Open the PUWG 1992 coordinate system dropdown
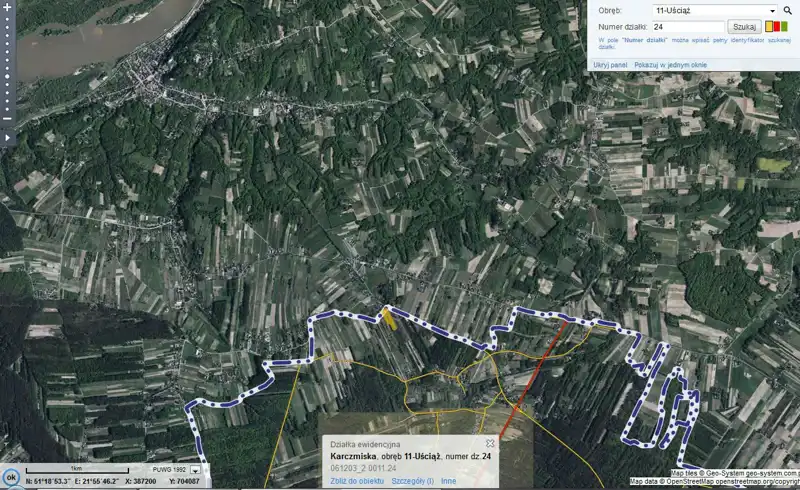 tap(195, 470)
